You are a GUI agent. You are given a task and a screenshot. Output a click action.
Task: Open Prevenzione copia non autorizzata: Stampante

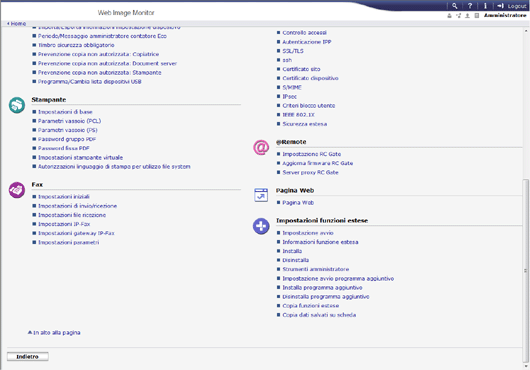[100, 72]
